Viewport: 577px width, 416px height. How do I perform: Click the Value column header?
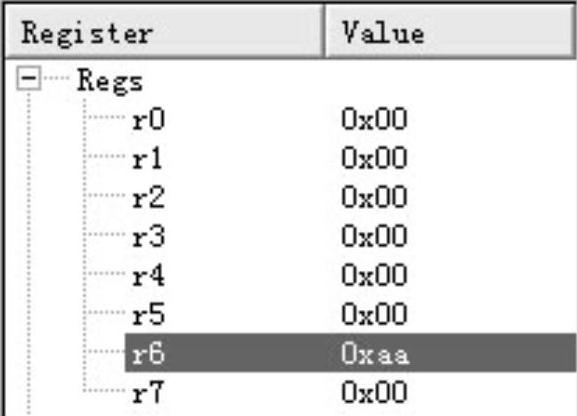pyautogui.click(x=450, y=32)
